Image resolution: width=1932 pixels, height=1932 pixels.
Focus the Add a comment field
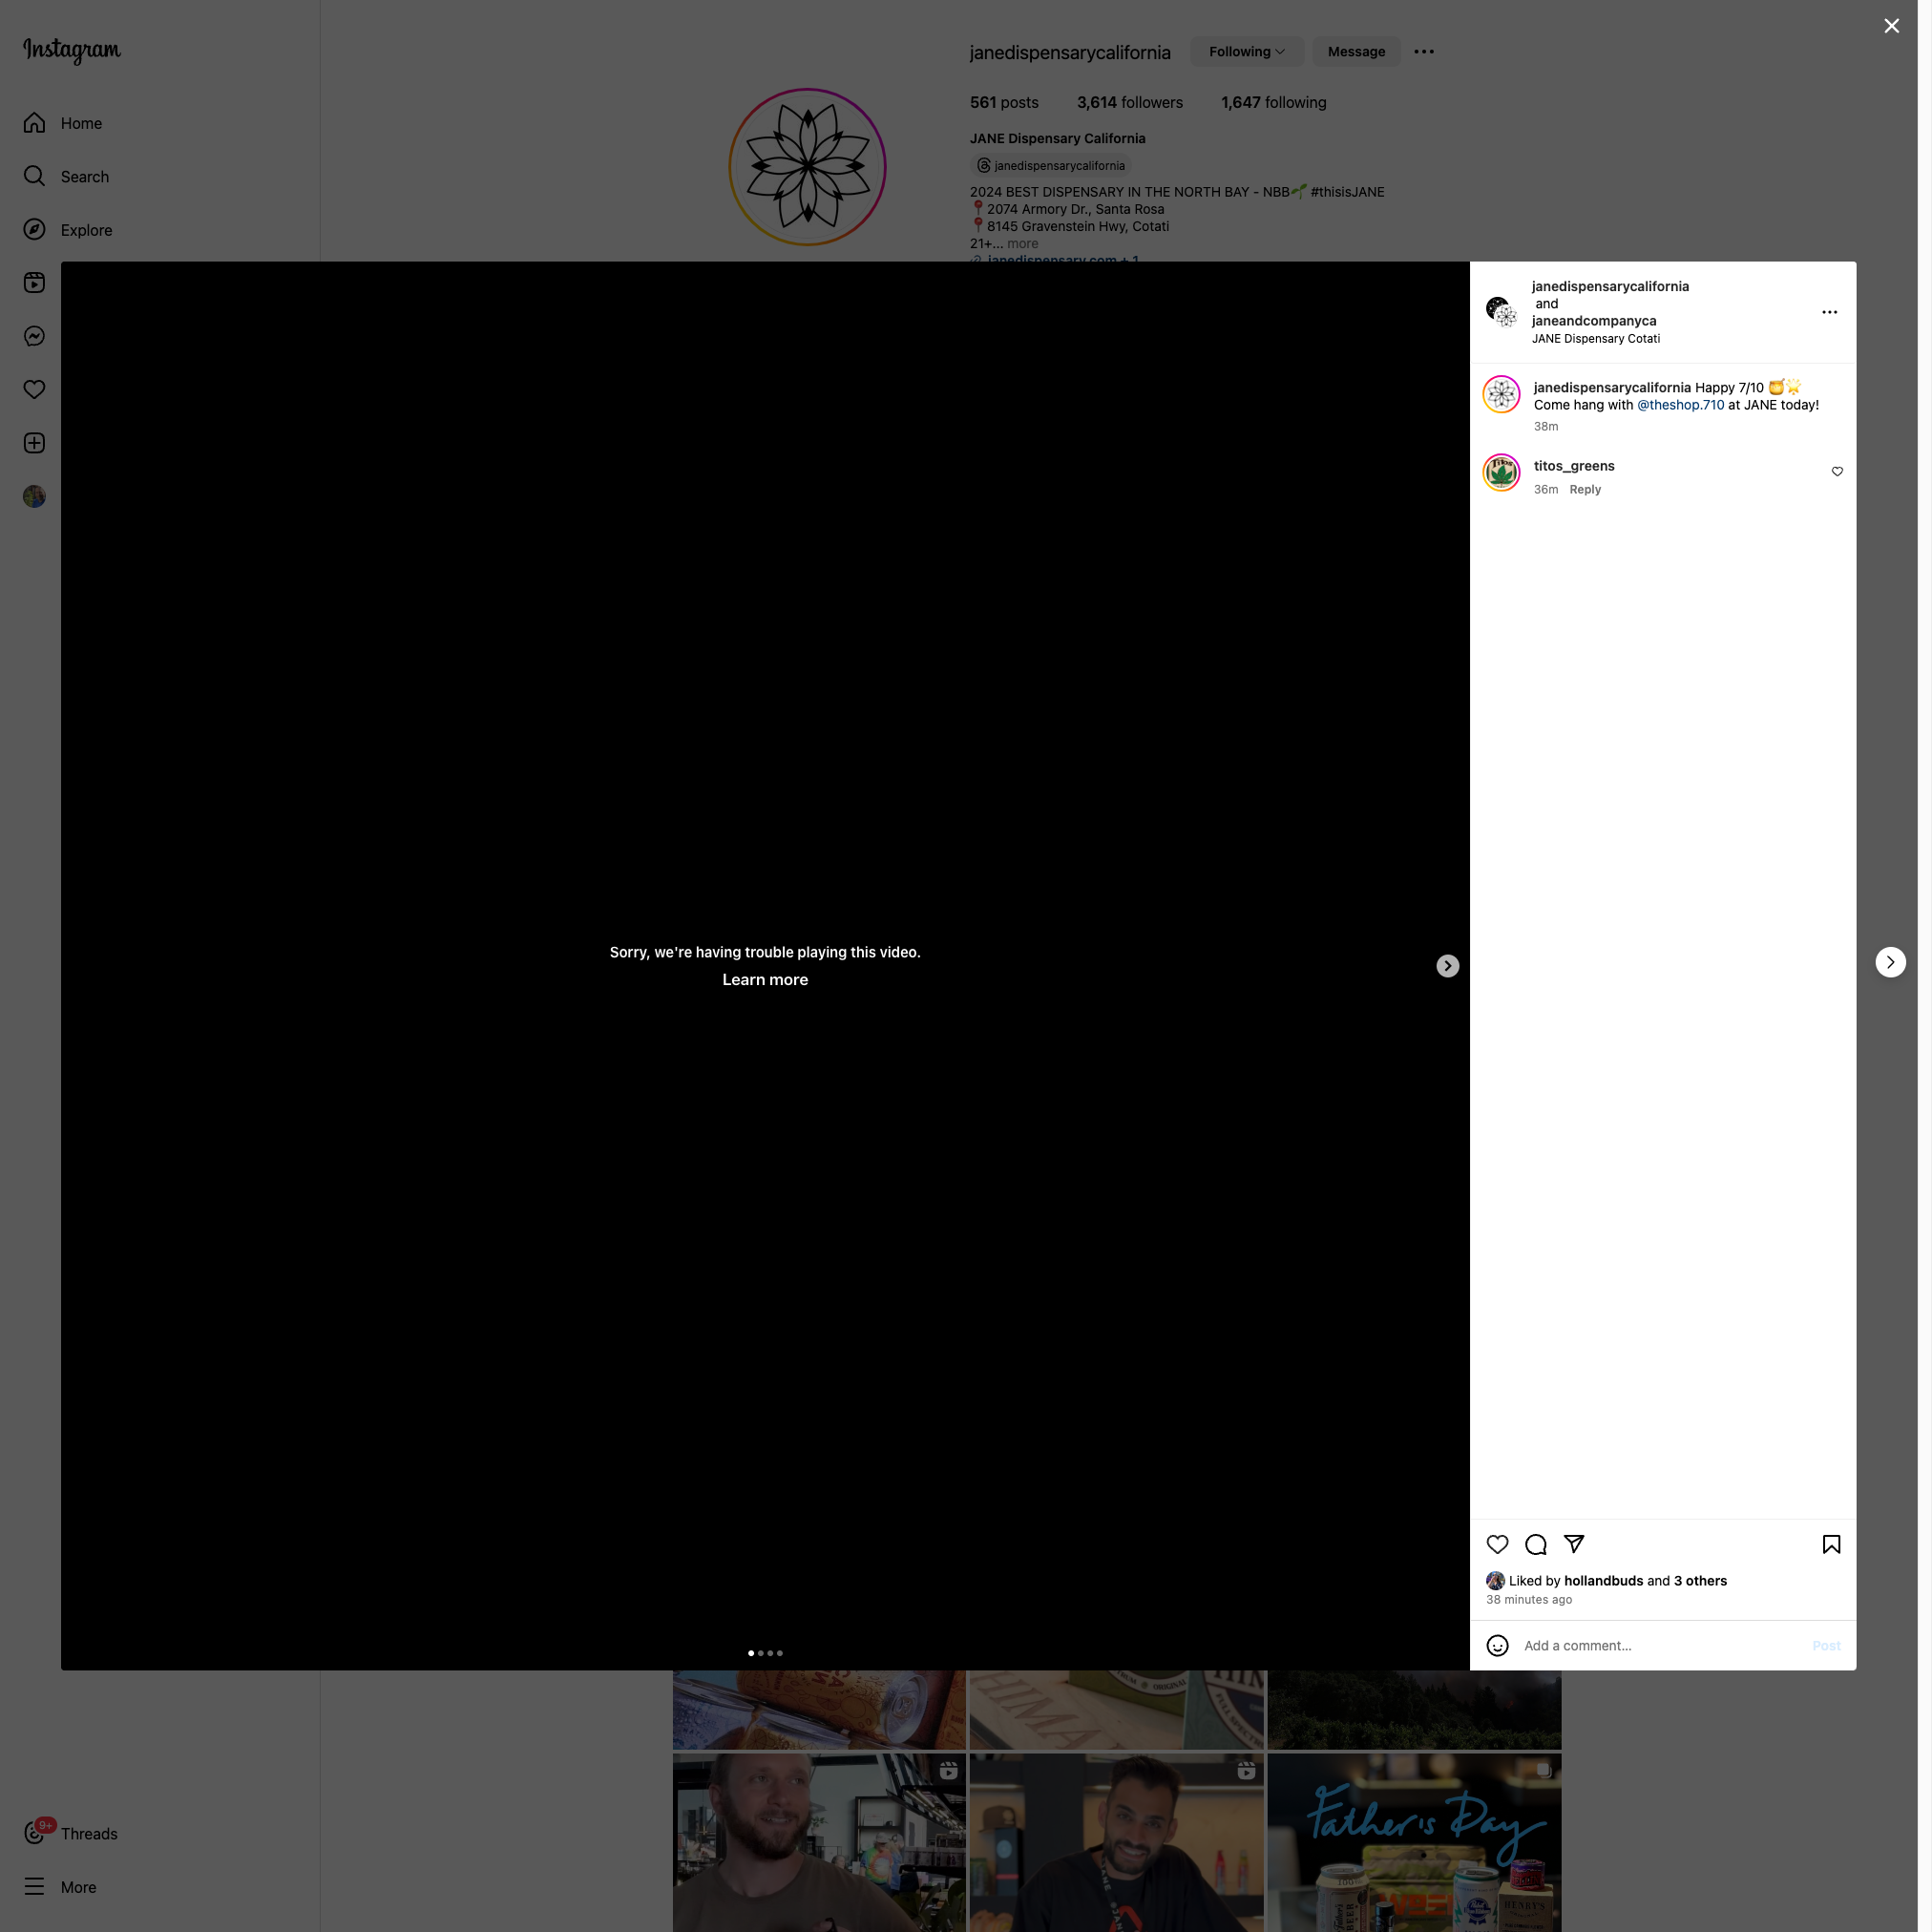click(x=1660, y=1646)
